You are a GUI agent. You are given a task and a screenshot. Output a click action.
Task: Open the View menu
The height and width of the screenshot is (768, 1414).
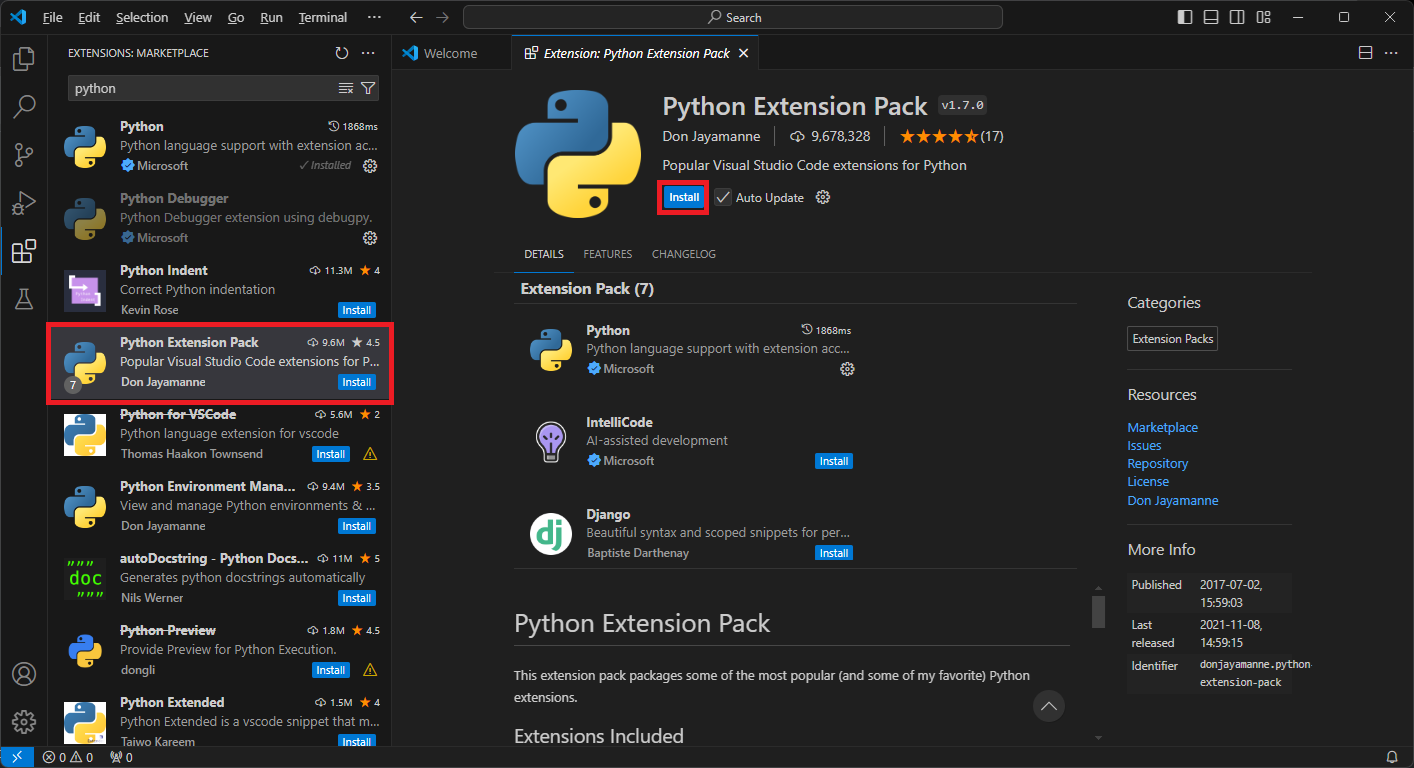point(198,17)
